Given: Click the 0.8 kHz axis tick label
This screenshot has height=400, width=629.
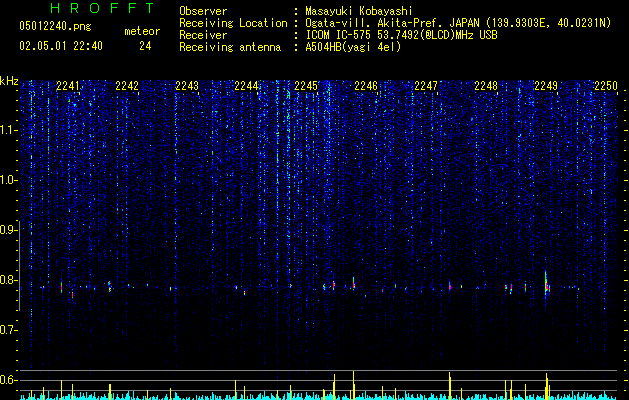Looking at the screenshot, I should [x=8, y=280].
